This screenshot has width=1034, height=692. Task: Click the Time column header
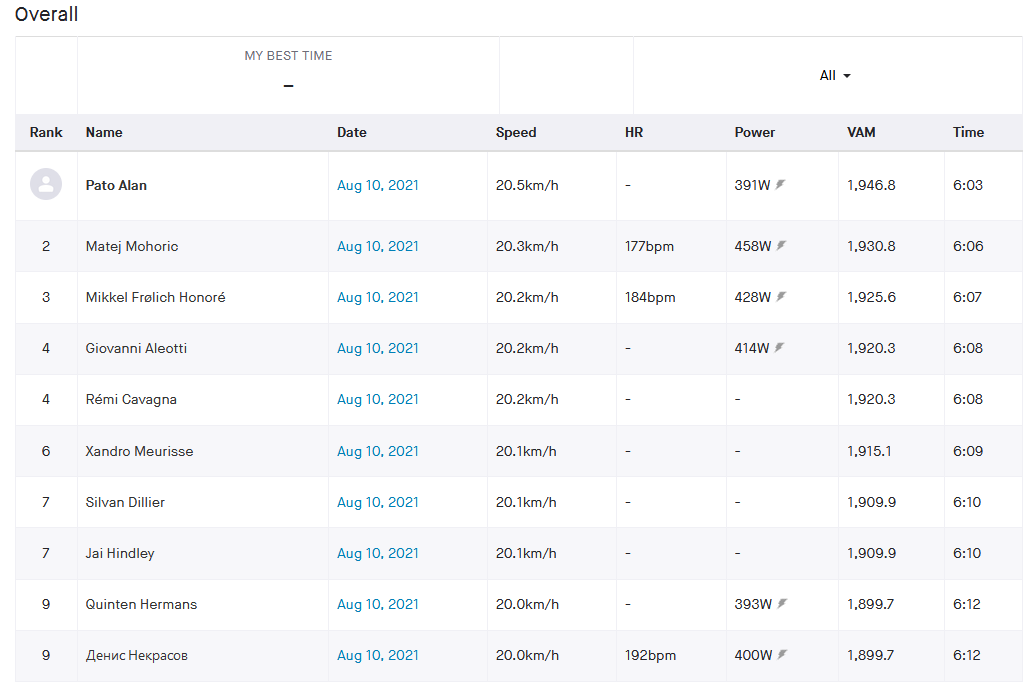coord(968,132)
